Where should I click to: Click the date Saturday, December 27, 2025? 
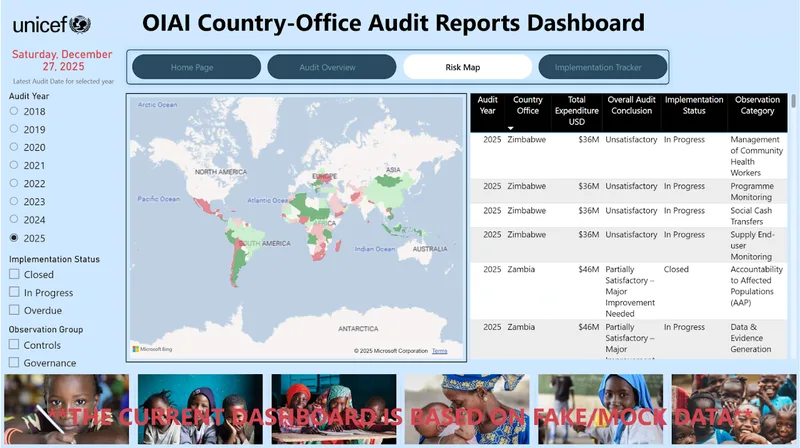tap(62, 60)
